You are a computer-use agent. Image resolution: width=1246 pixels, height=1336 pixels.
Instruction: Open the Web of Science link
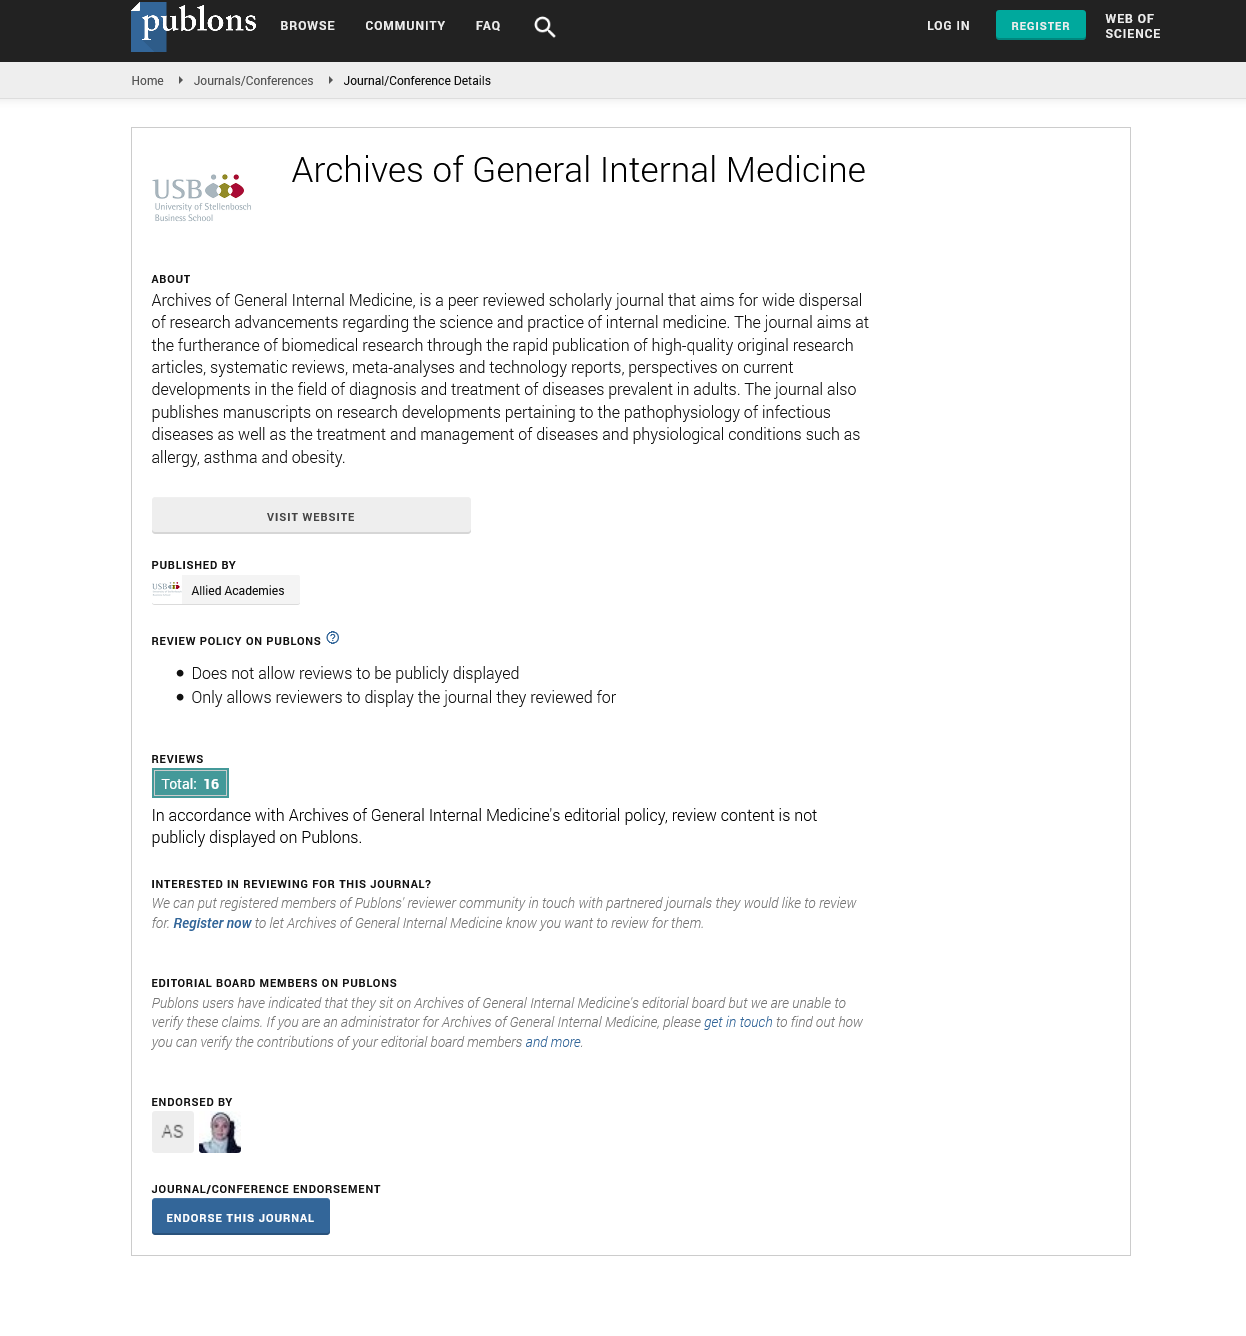[x=1132, y=26]
